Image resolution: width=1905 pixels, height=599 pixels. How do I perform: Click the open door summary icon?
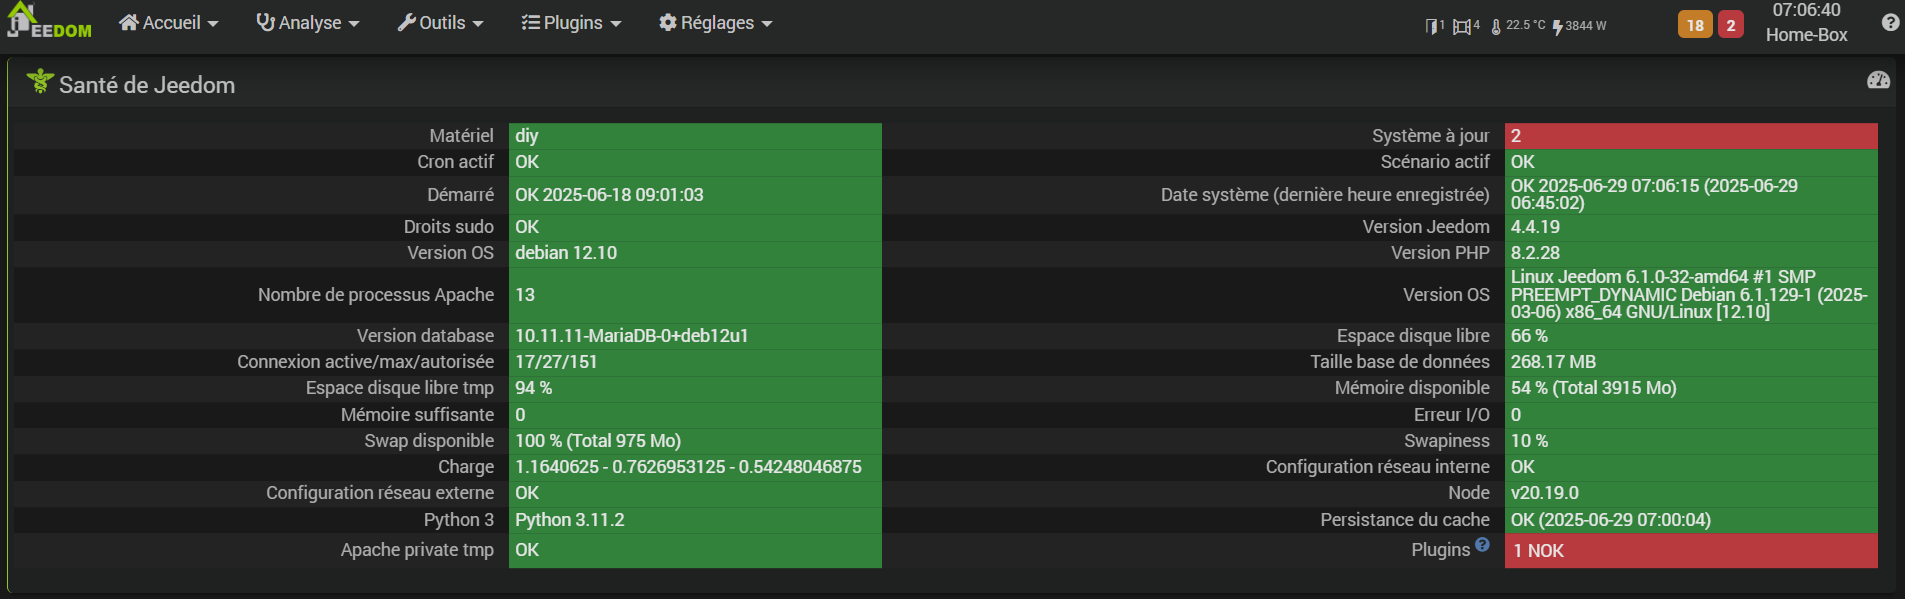click(1431, 27)
